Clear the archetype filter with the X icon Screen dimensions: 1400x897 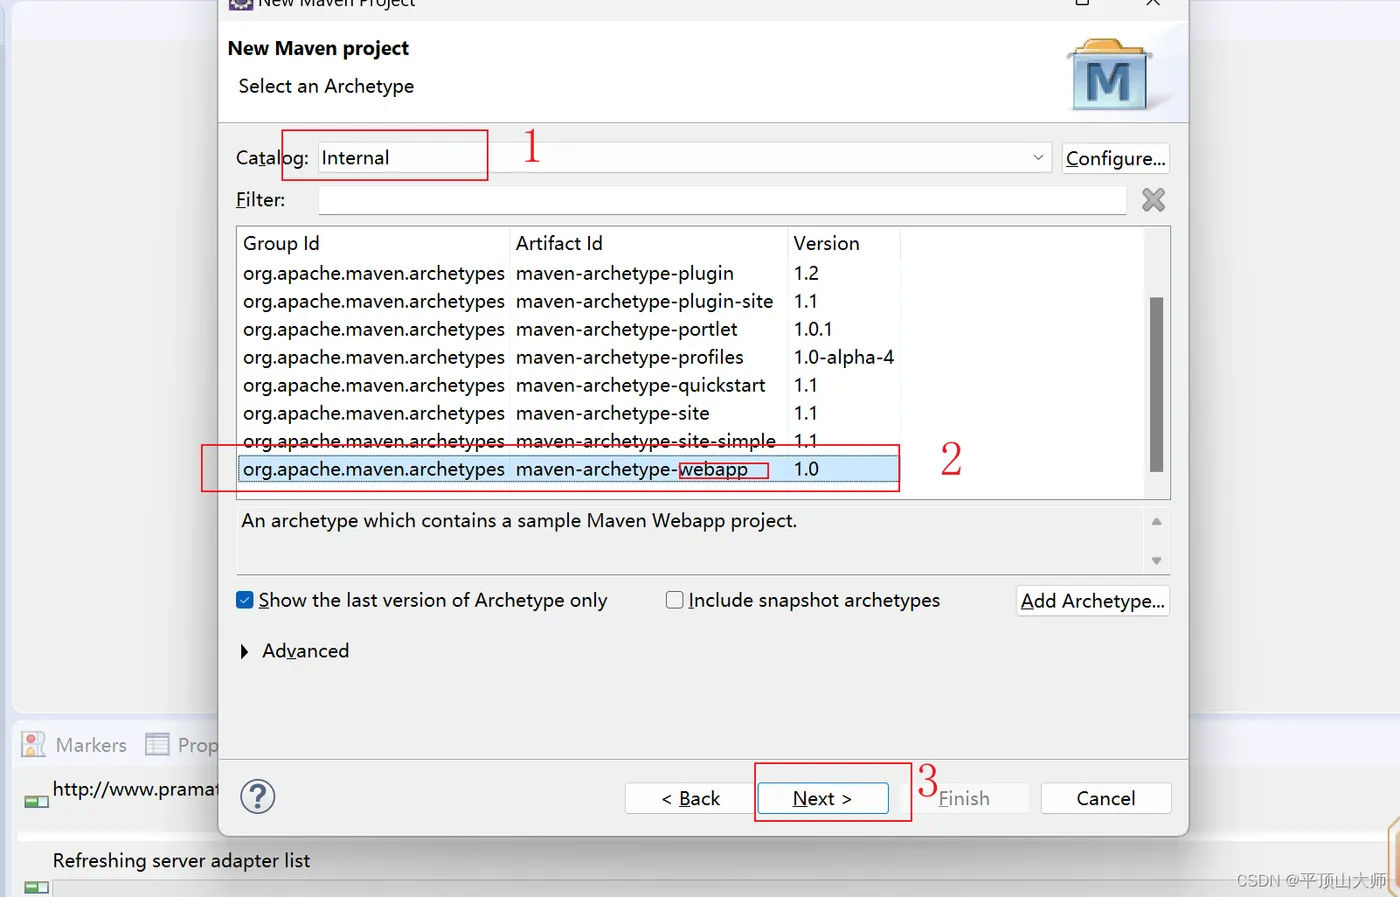tap(1153, 200)
